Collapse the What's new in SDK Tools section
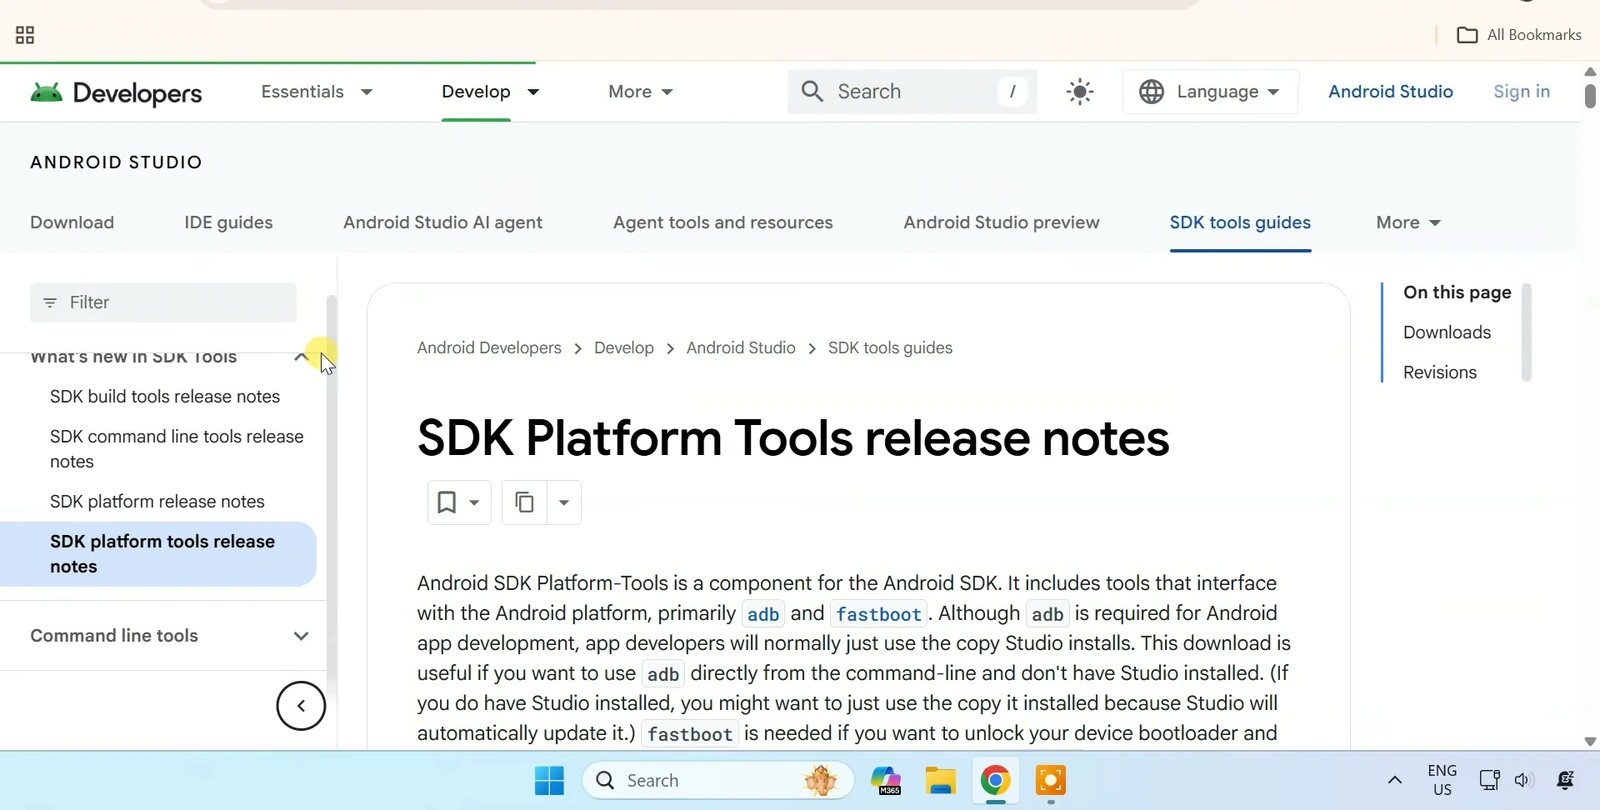 click(300, 357)
